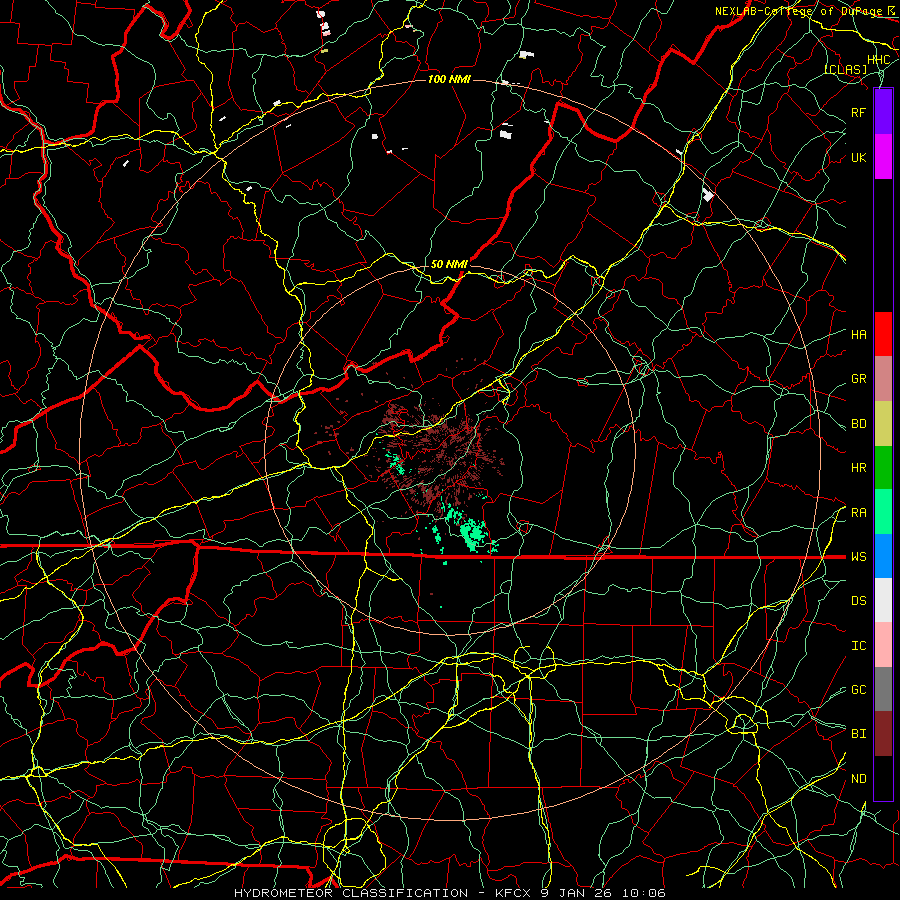Click the 50 NMI range ring label
Image resolution: width=900 pixels, height=900 pixels.
(x=449, y=264)
